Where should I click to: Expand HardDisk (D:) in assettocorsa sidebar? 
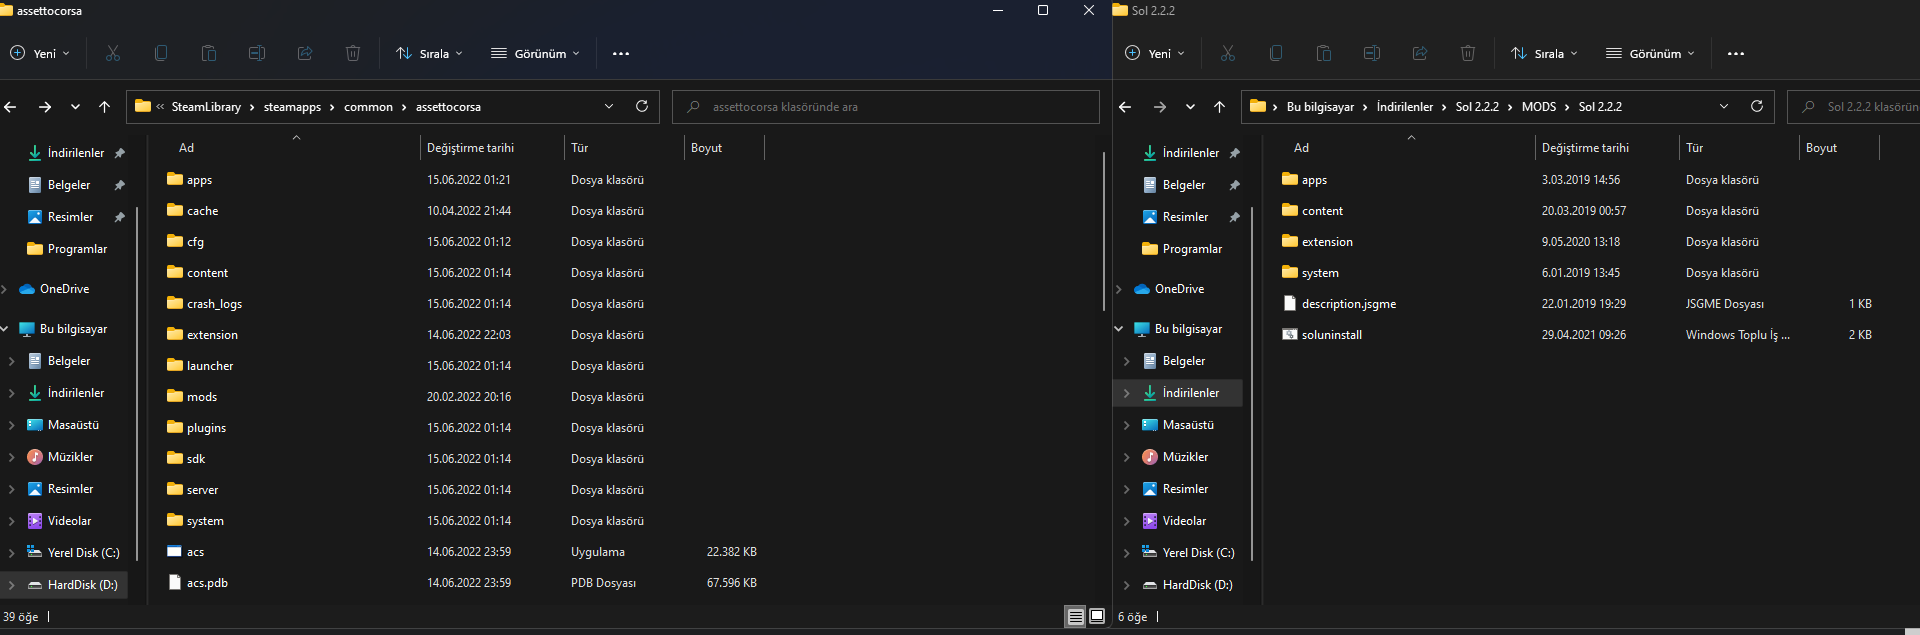click(12, 585)
